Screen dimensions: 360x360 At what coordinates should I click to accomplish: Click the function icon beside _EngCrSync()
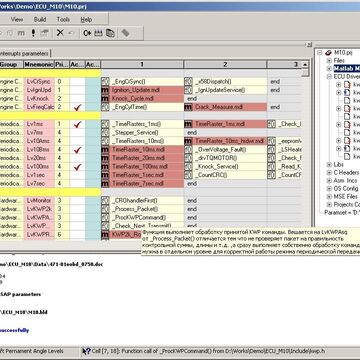pos(105,81)
